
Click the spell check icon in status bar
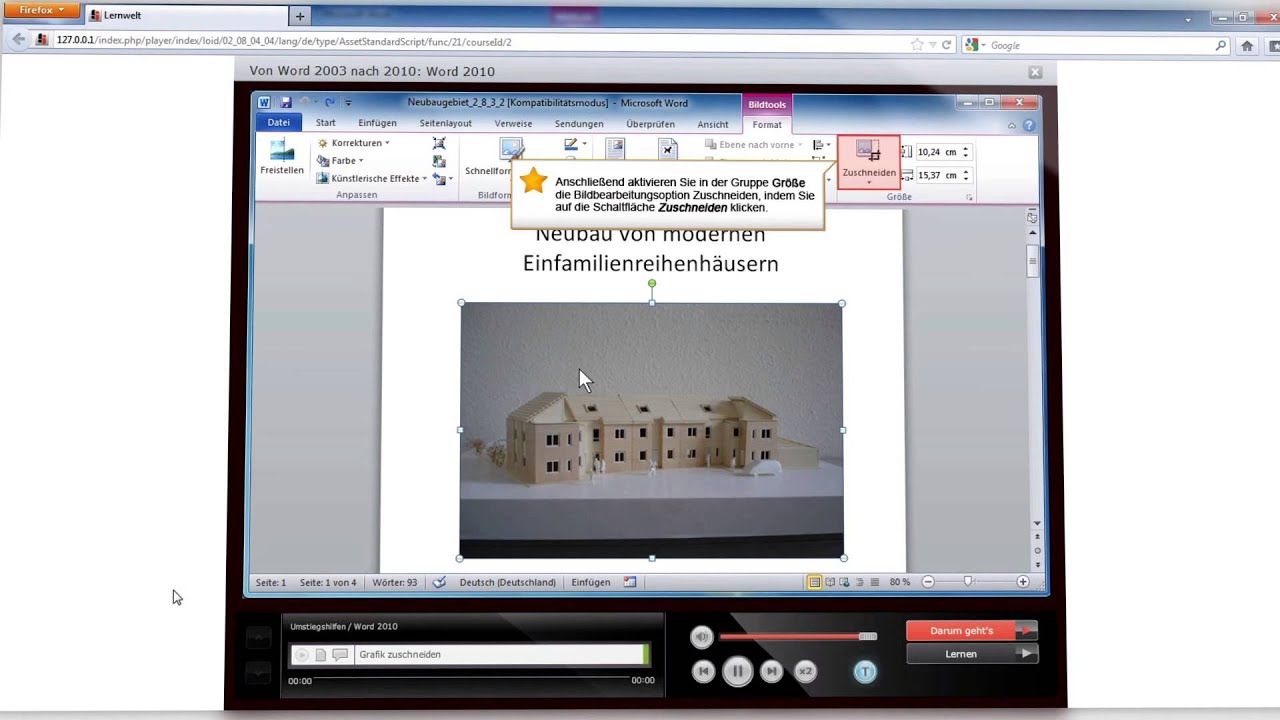tap(439, 582)
